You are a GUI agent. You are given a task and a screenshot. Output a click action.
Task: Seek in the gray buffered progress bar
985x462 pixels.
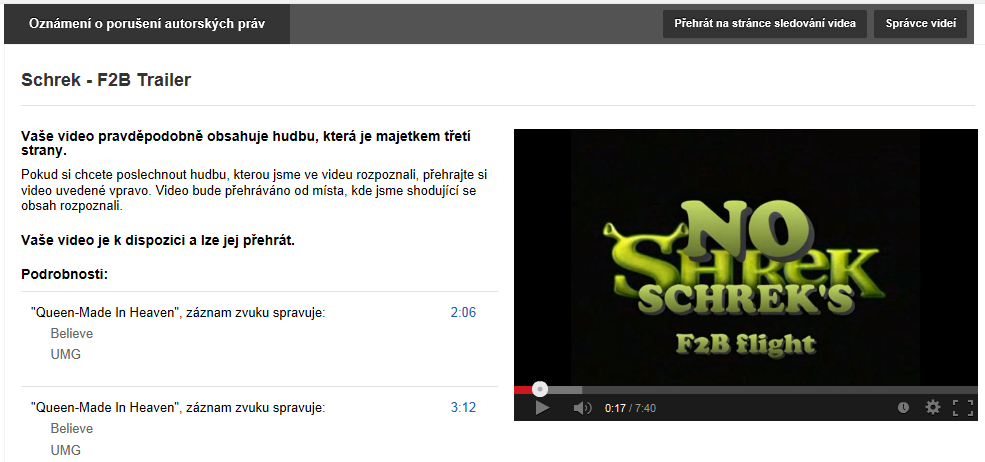pyautogui.click(x=564, y=390)
